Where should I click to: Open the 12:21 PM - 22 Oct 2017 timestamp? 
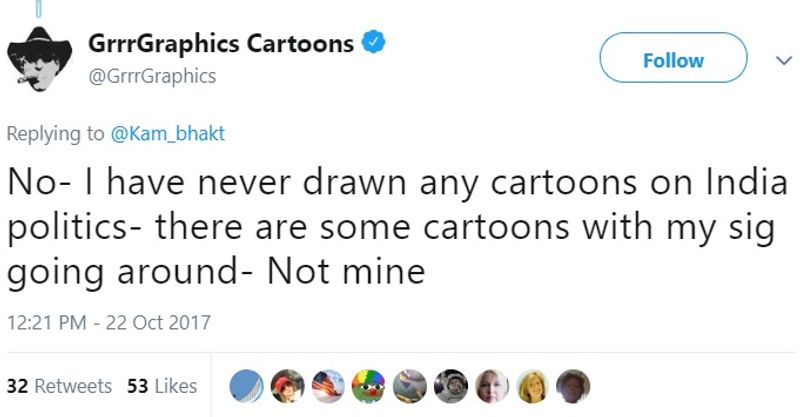[x=109, y=322]
